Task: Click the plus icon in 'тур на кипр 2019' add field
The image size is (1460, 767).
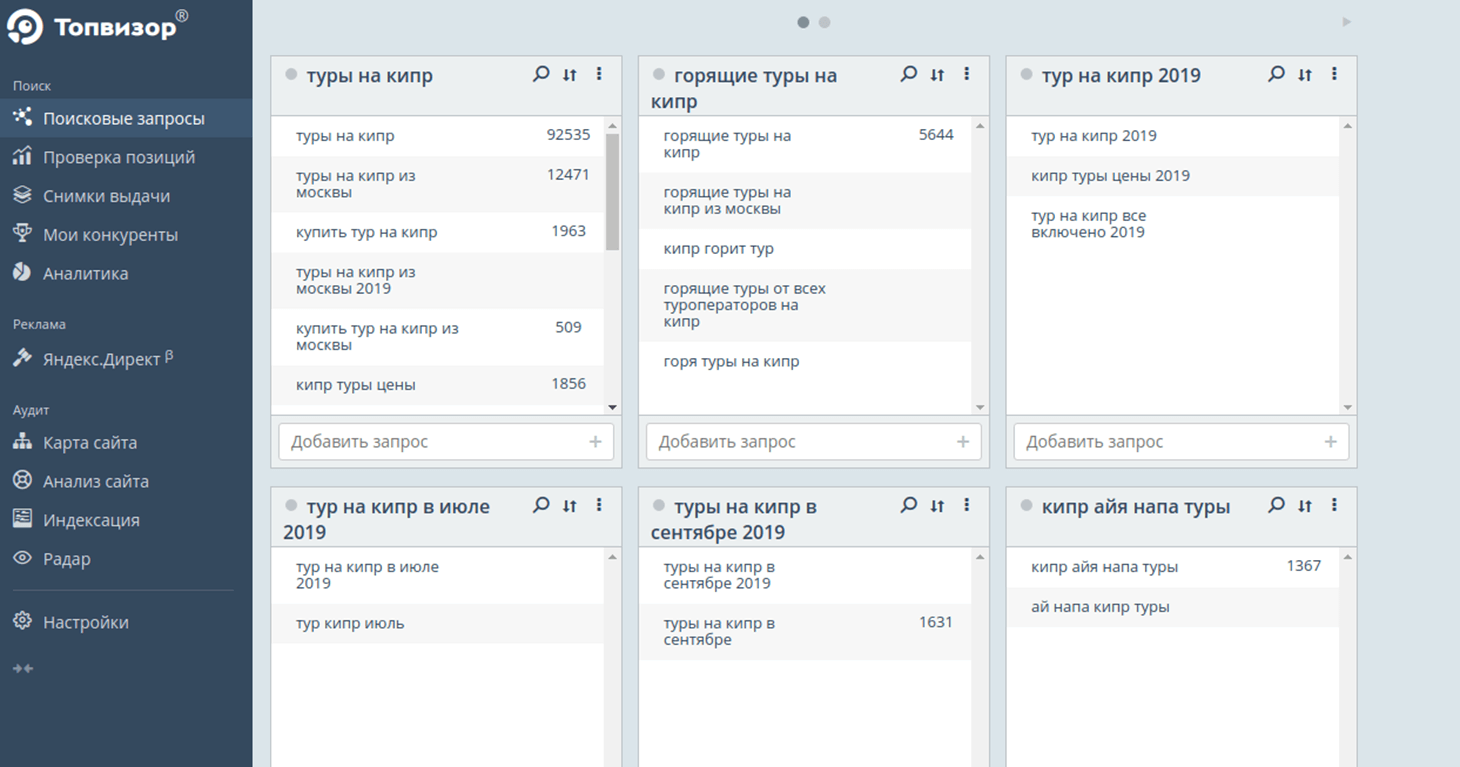Action: click(x=1330, y=442)
